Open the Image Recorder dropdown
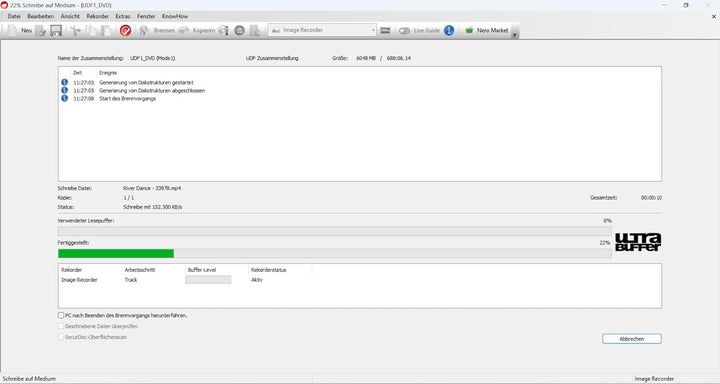The height and width of the screenshot is (384, 720). point(322,30)
